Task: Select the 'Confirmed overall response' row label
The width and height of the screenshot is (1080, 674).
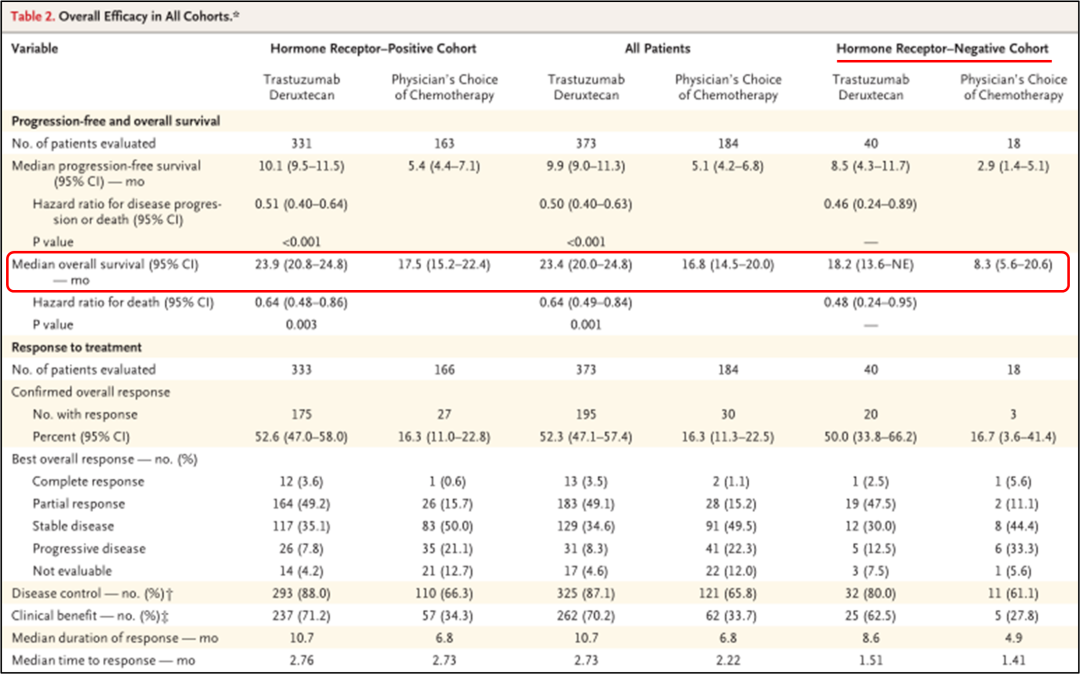Action: 90,392
